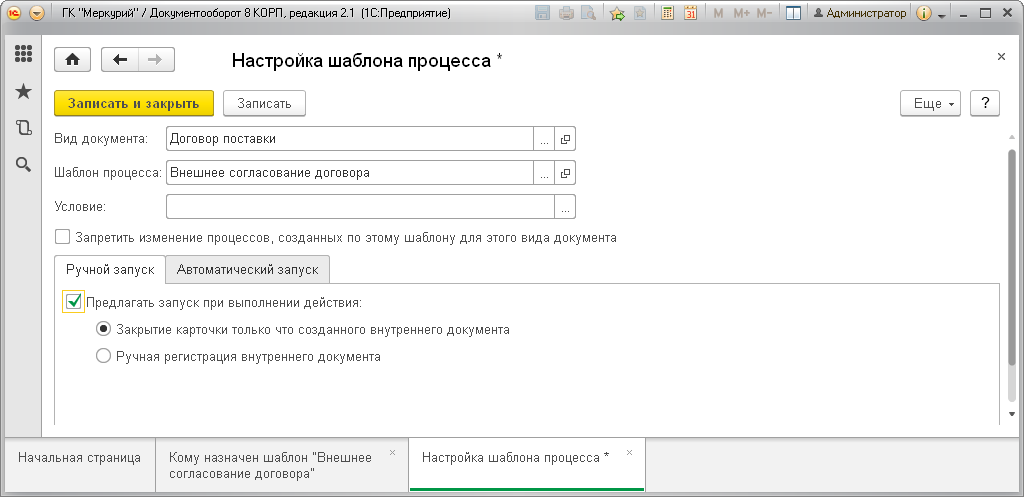Close the Кому назначен шаблон tab
1024x497 pixels.
pos(392,452)
